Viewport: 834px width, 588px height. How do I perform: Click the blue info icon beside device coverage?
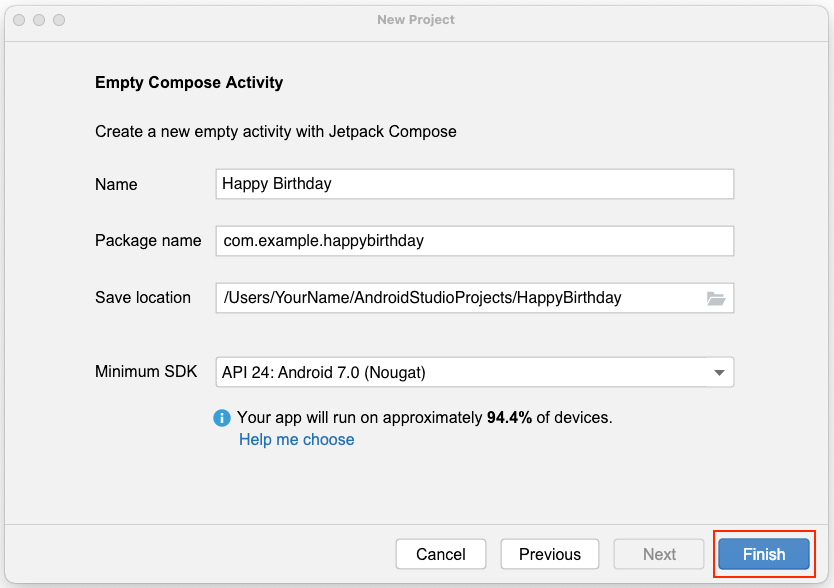[x=222, y=418]
